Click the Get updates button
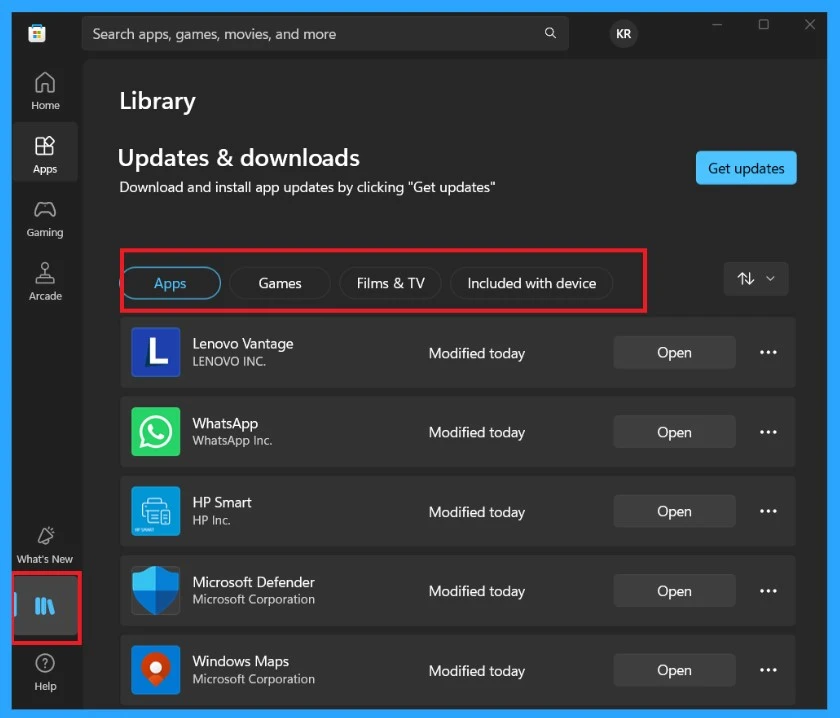840x718 pixels. [746, 168]
